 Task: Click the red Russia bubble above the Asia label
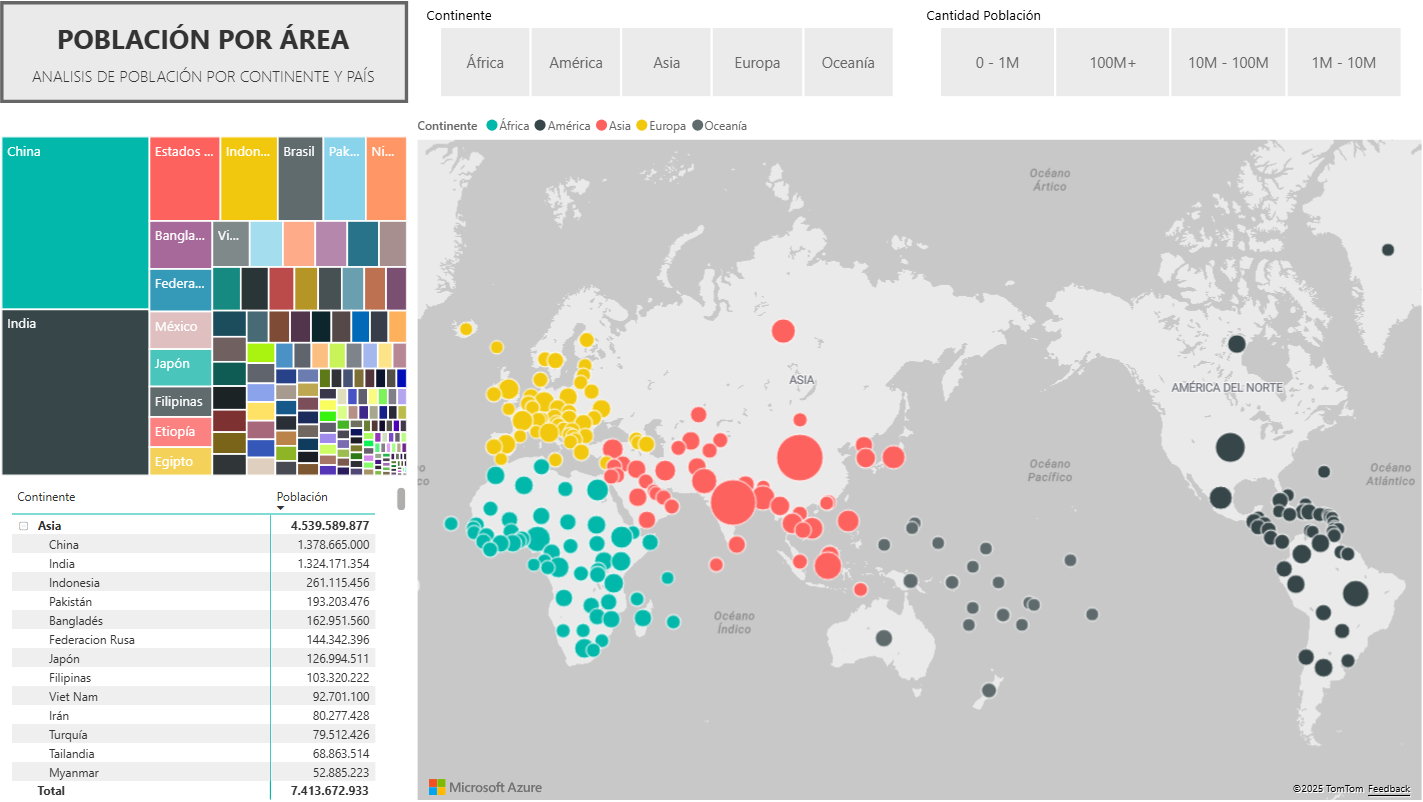pos(783,331)
